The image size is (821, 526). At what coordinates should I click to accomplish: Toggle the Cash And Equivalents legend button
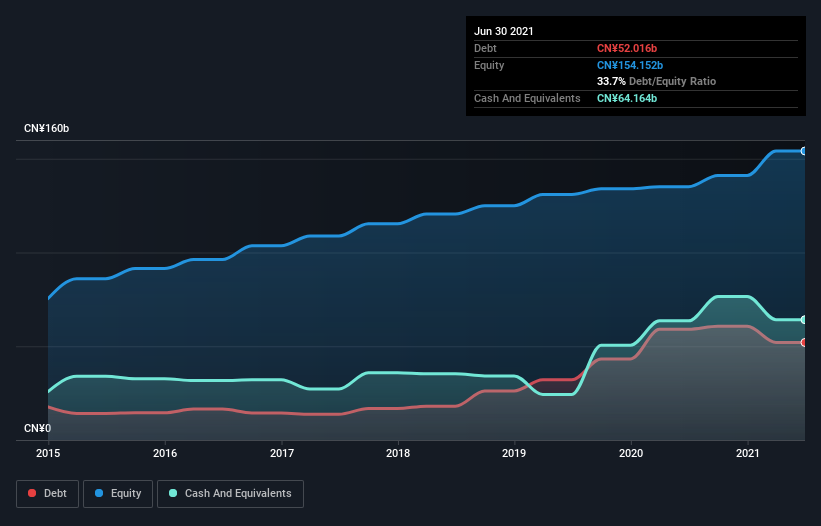point(230,494)
